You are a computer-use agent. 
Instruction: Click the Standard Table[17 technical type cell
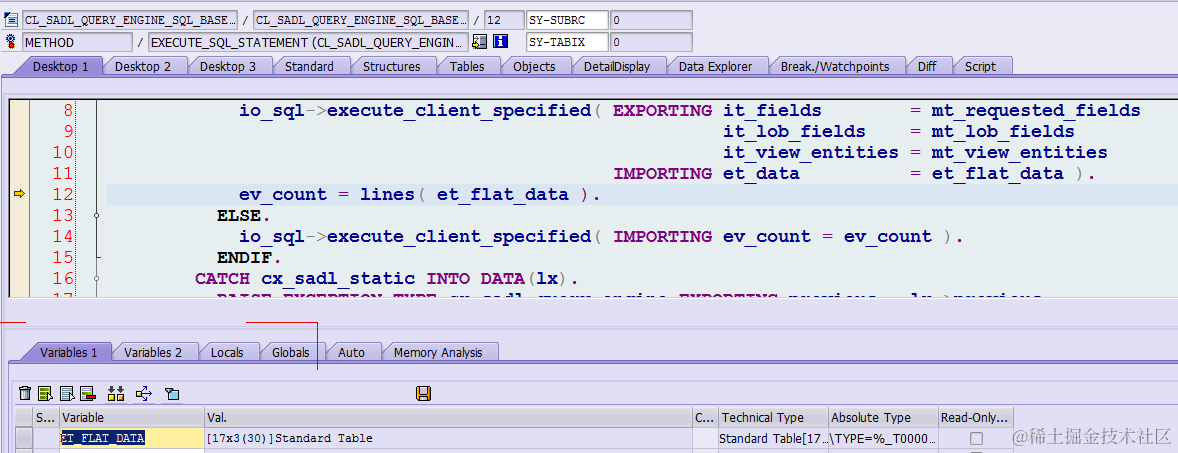tap(773, 438)
